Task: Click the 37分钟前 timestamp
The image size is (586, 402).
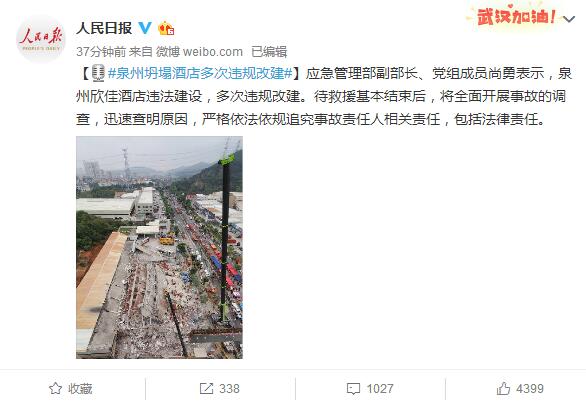Action: pos(101,52)
